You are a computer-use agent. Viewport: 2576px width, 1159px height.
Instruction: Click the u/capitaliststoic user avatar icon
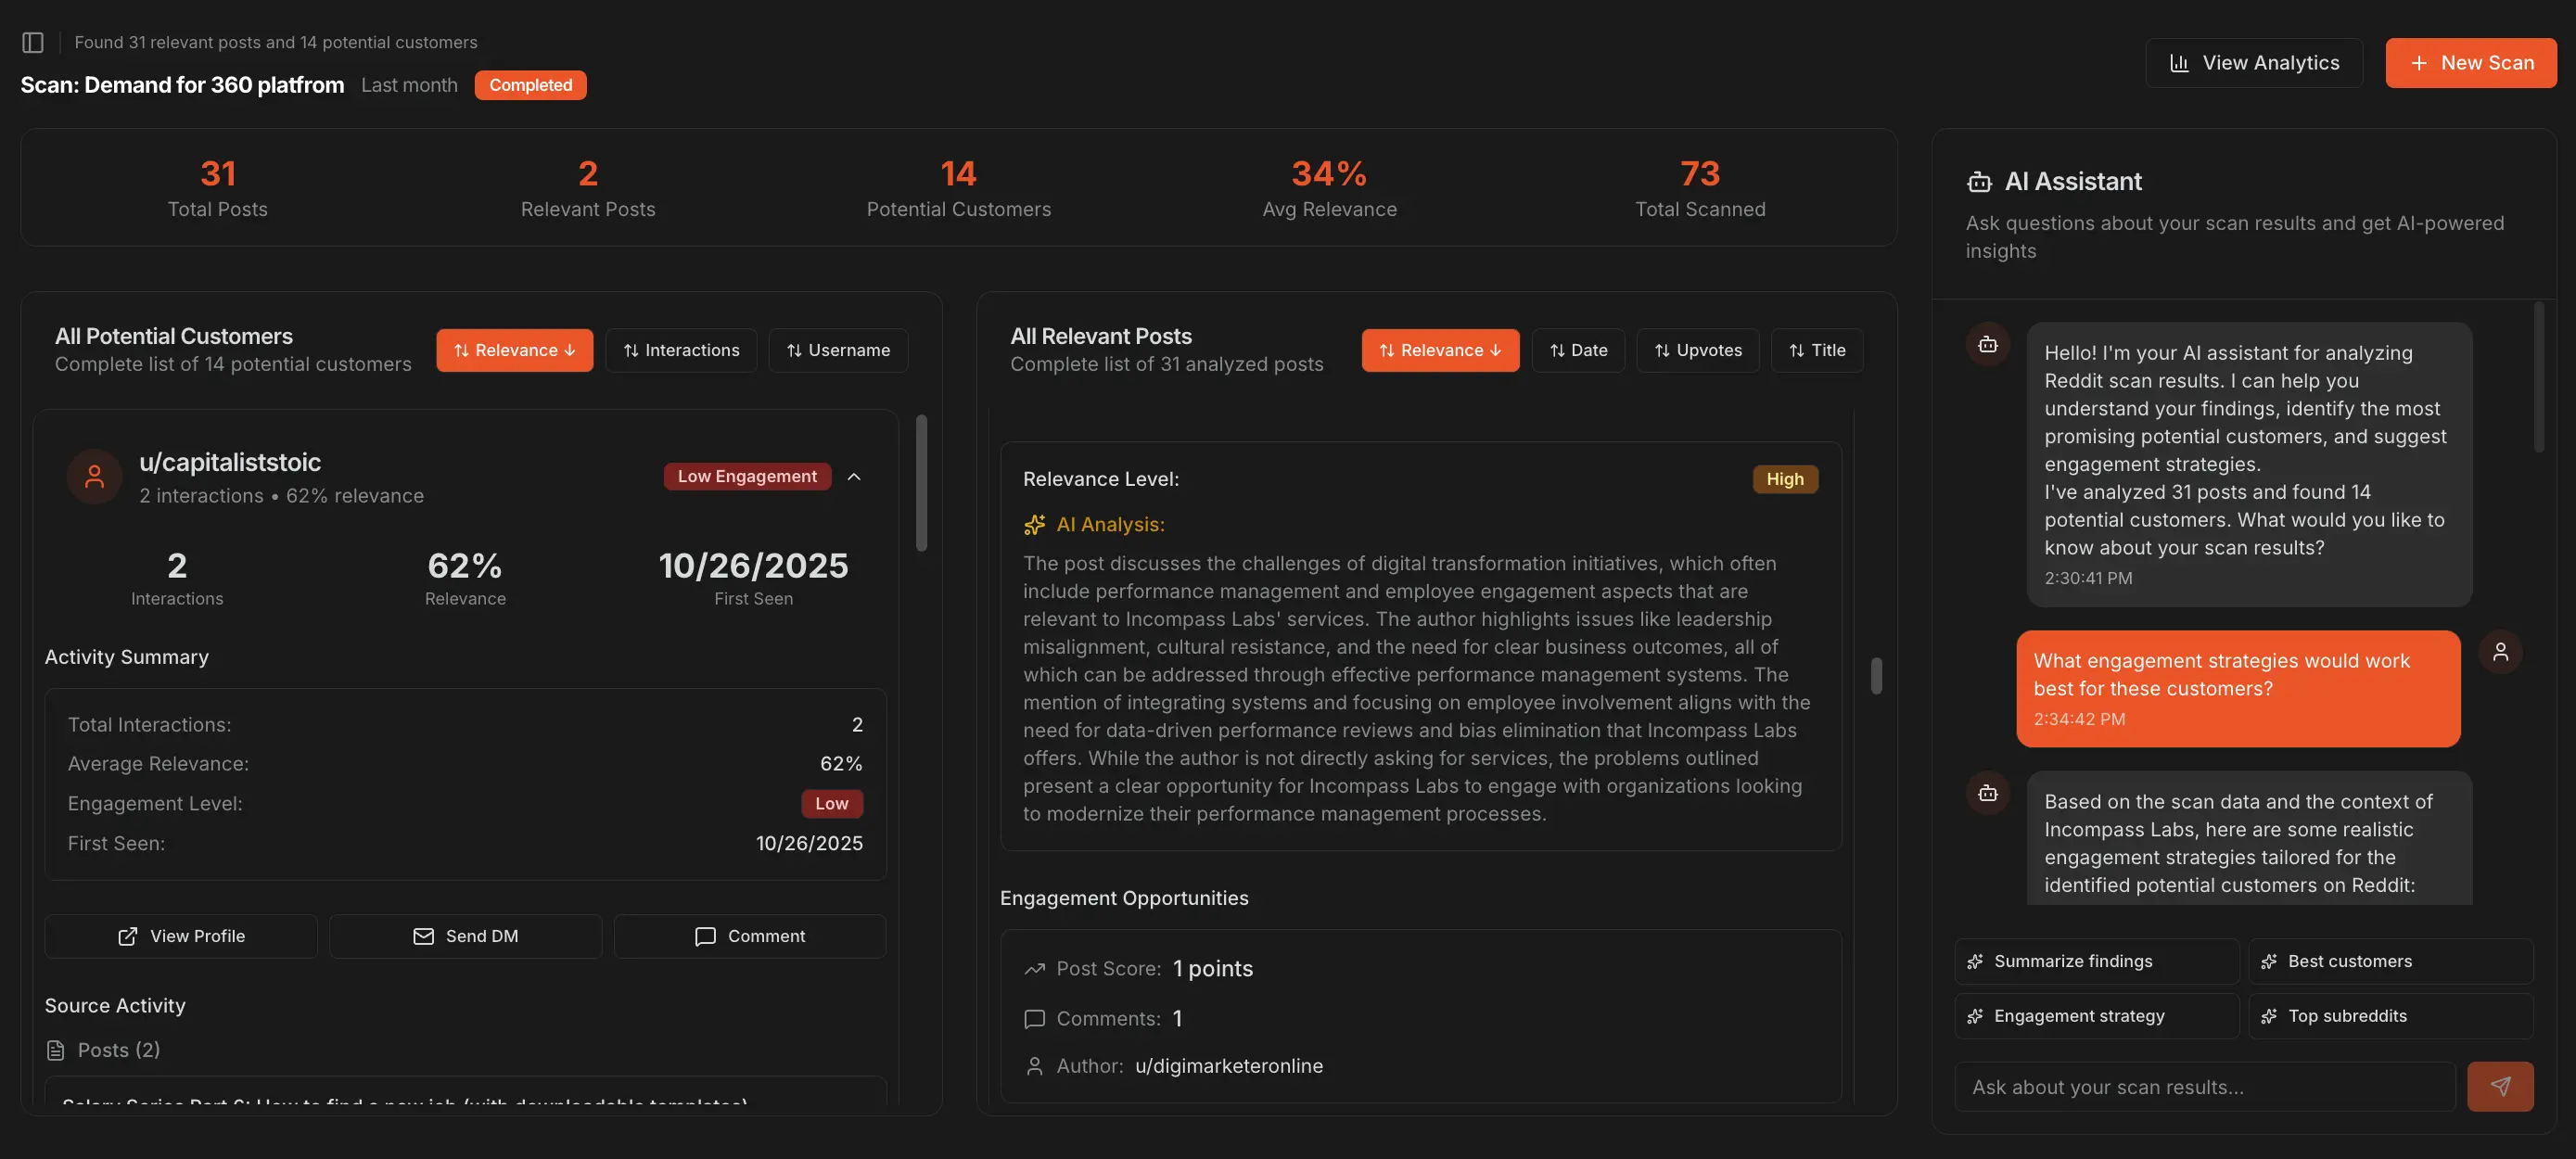pos(94,476)
